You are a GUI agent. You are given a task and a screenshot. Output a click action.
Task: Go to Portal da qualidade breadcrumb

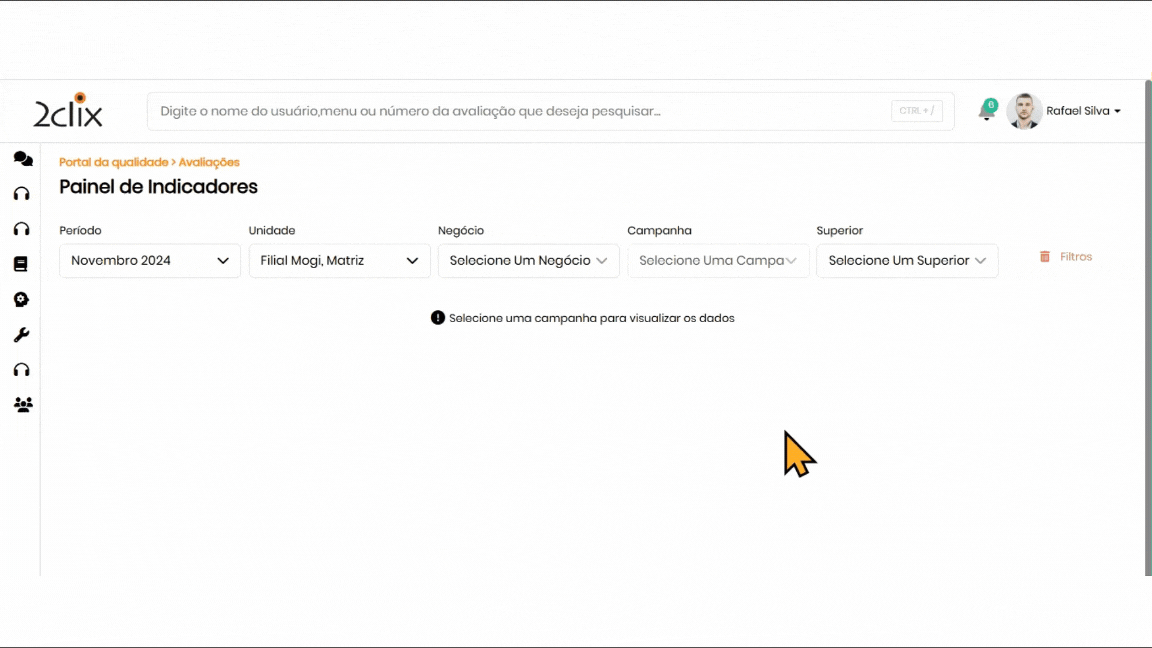click(113, 162)
